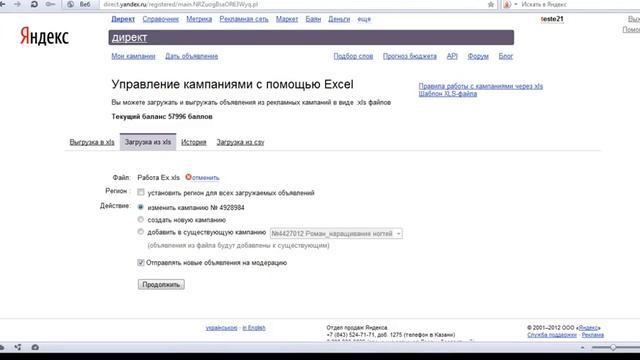Open the search engine selector icon

tap(507, 4)
